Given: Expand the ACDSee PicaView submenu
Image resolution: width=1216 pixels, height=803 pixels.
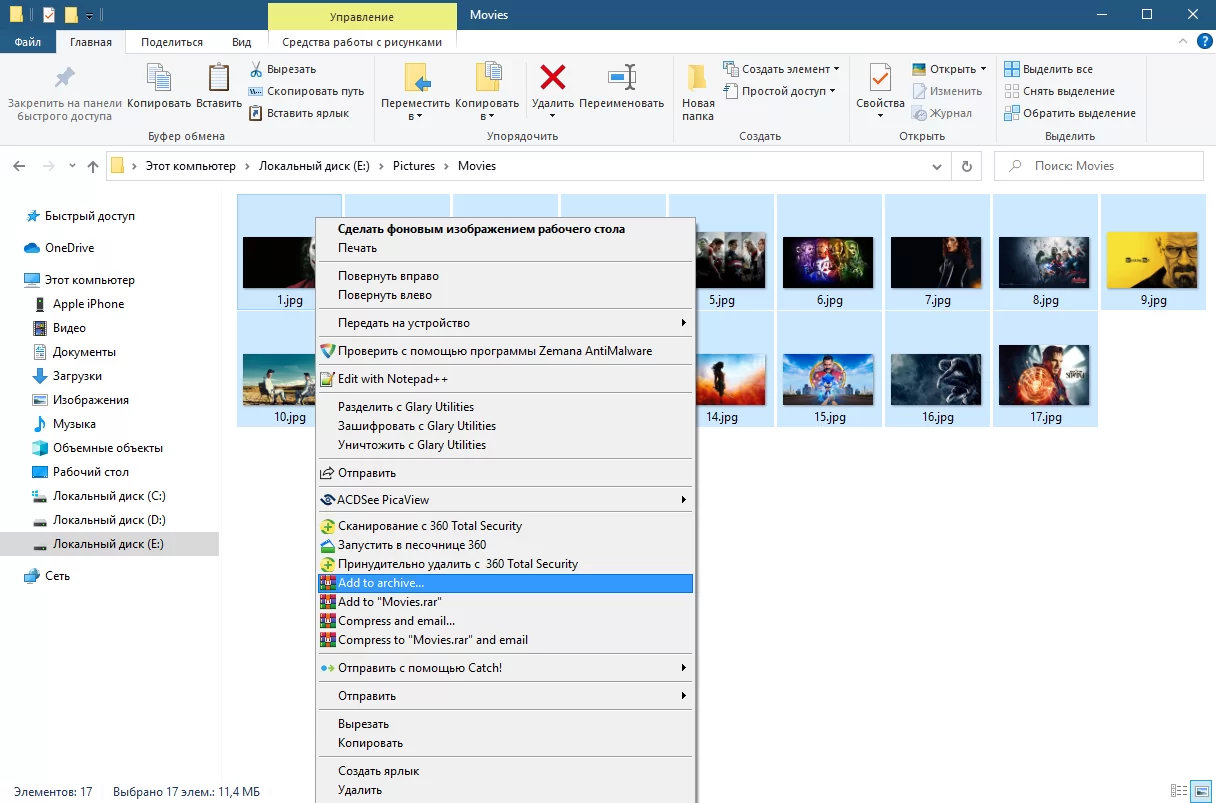Looking at the screenshot, I should click(504, 500).
